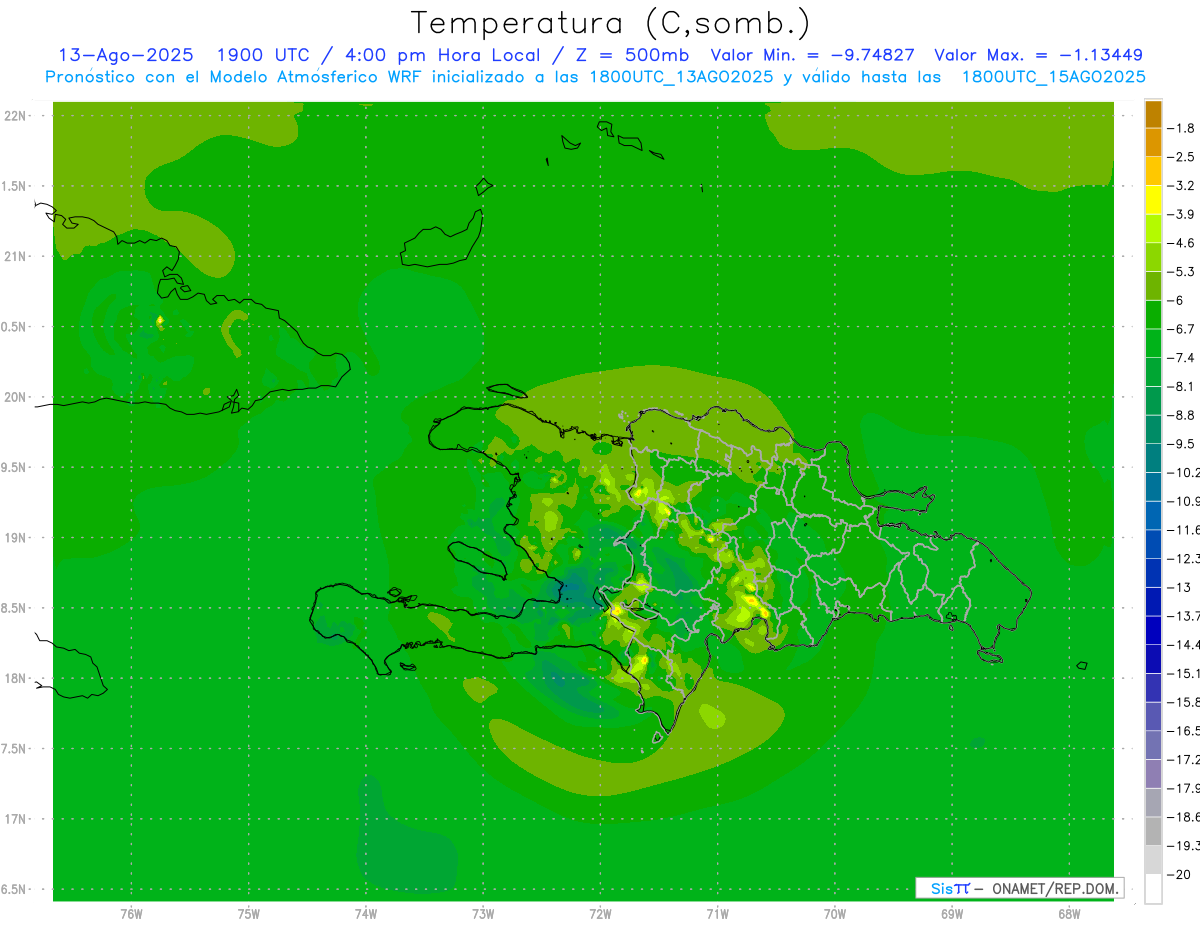Click the teal swatch between -9.5 and -10.2

point(1153,458)
